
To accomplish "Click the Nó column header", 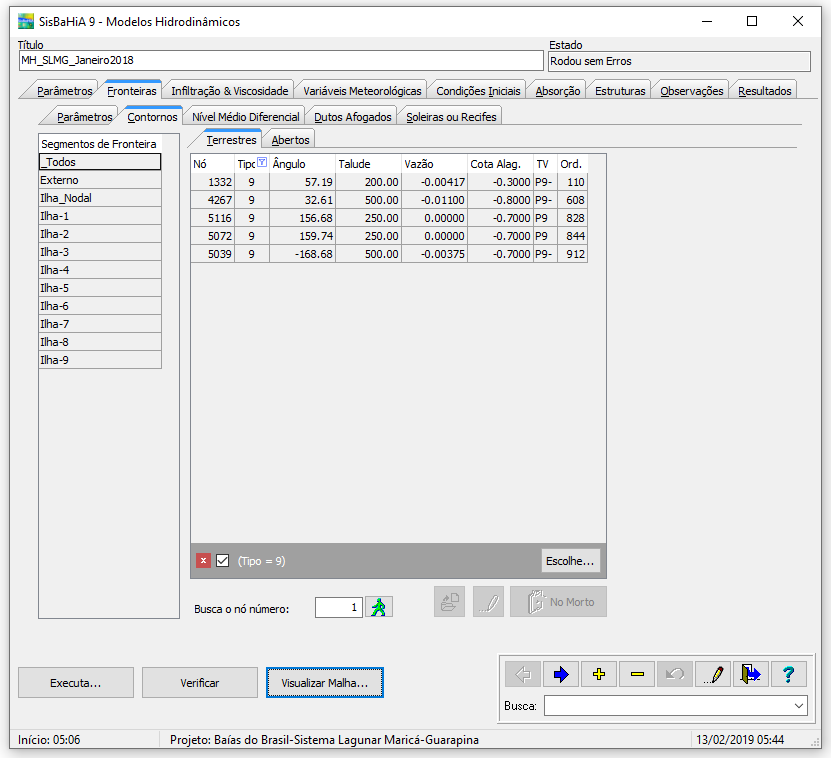I will (x=213, y=164).
